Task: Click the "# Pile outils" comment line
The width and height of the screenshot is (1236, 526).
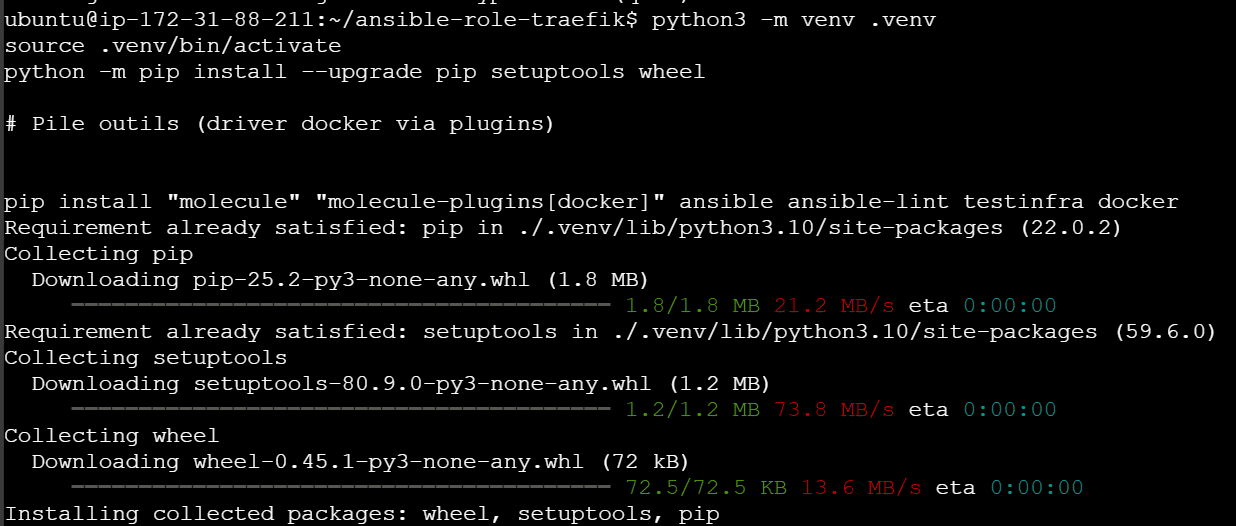Action: tap(279, 124)
